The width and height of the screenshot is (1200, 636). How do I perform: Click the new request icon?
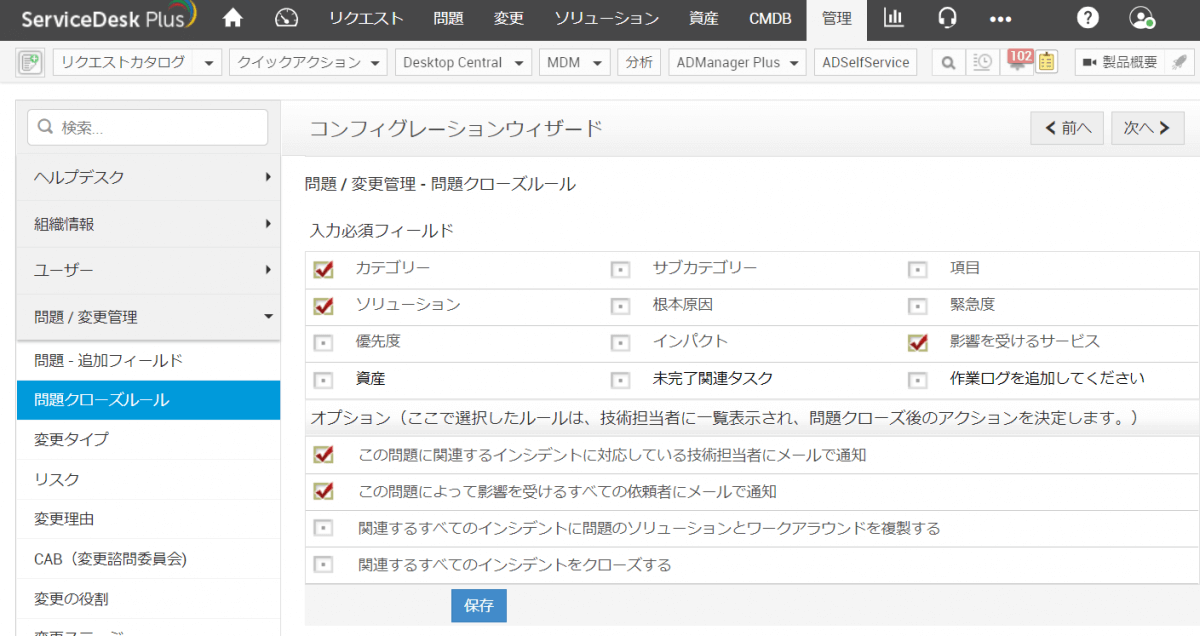(x=30, y=62)
